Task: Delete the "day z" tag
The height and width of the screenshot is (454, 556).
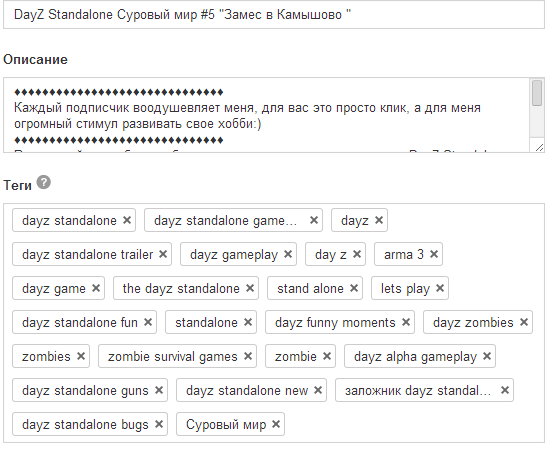Action: tap(357, 254)
